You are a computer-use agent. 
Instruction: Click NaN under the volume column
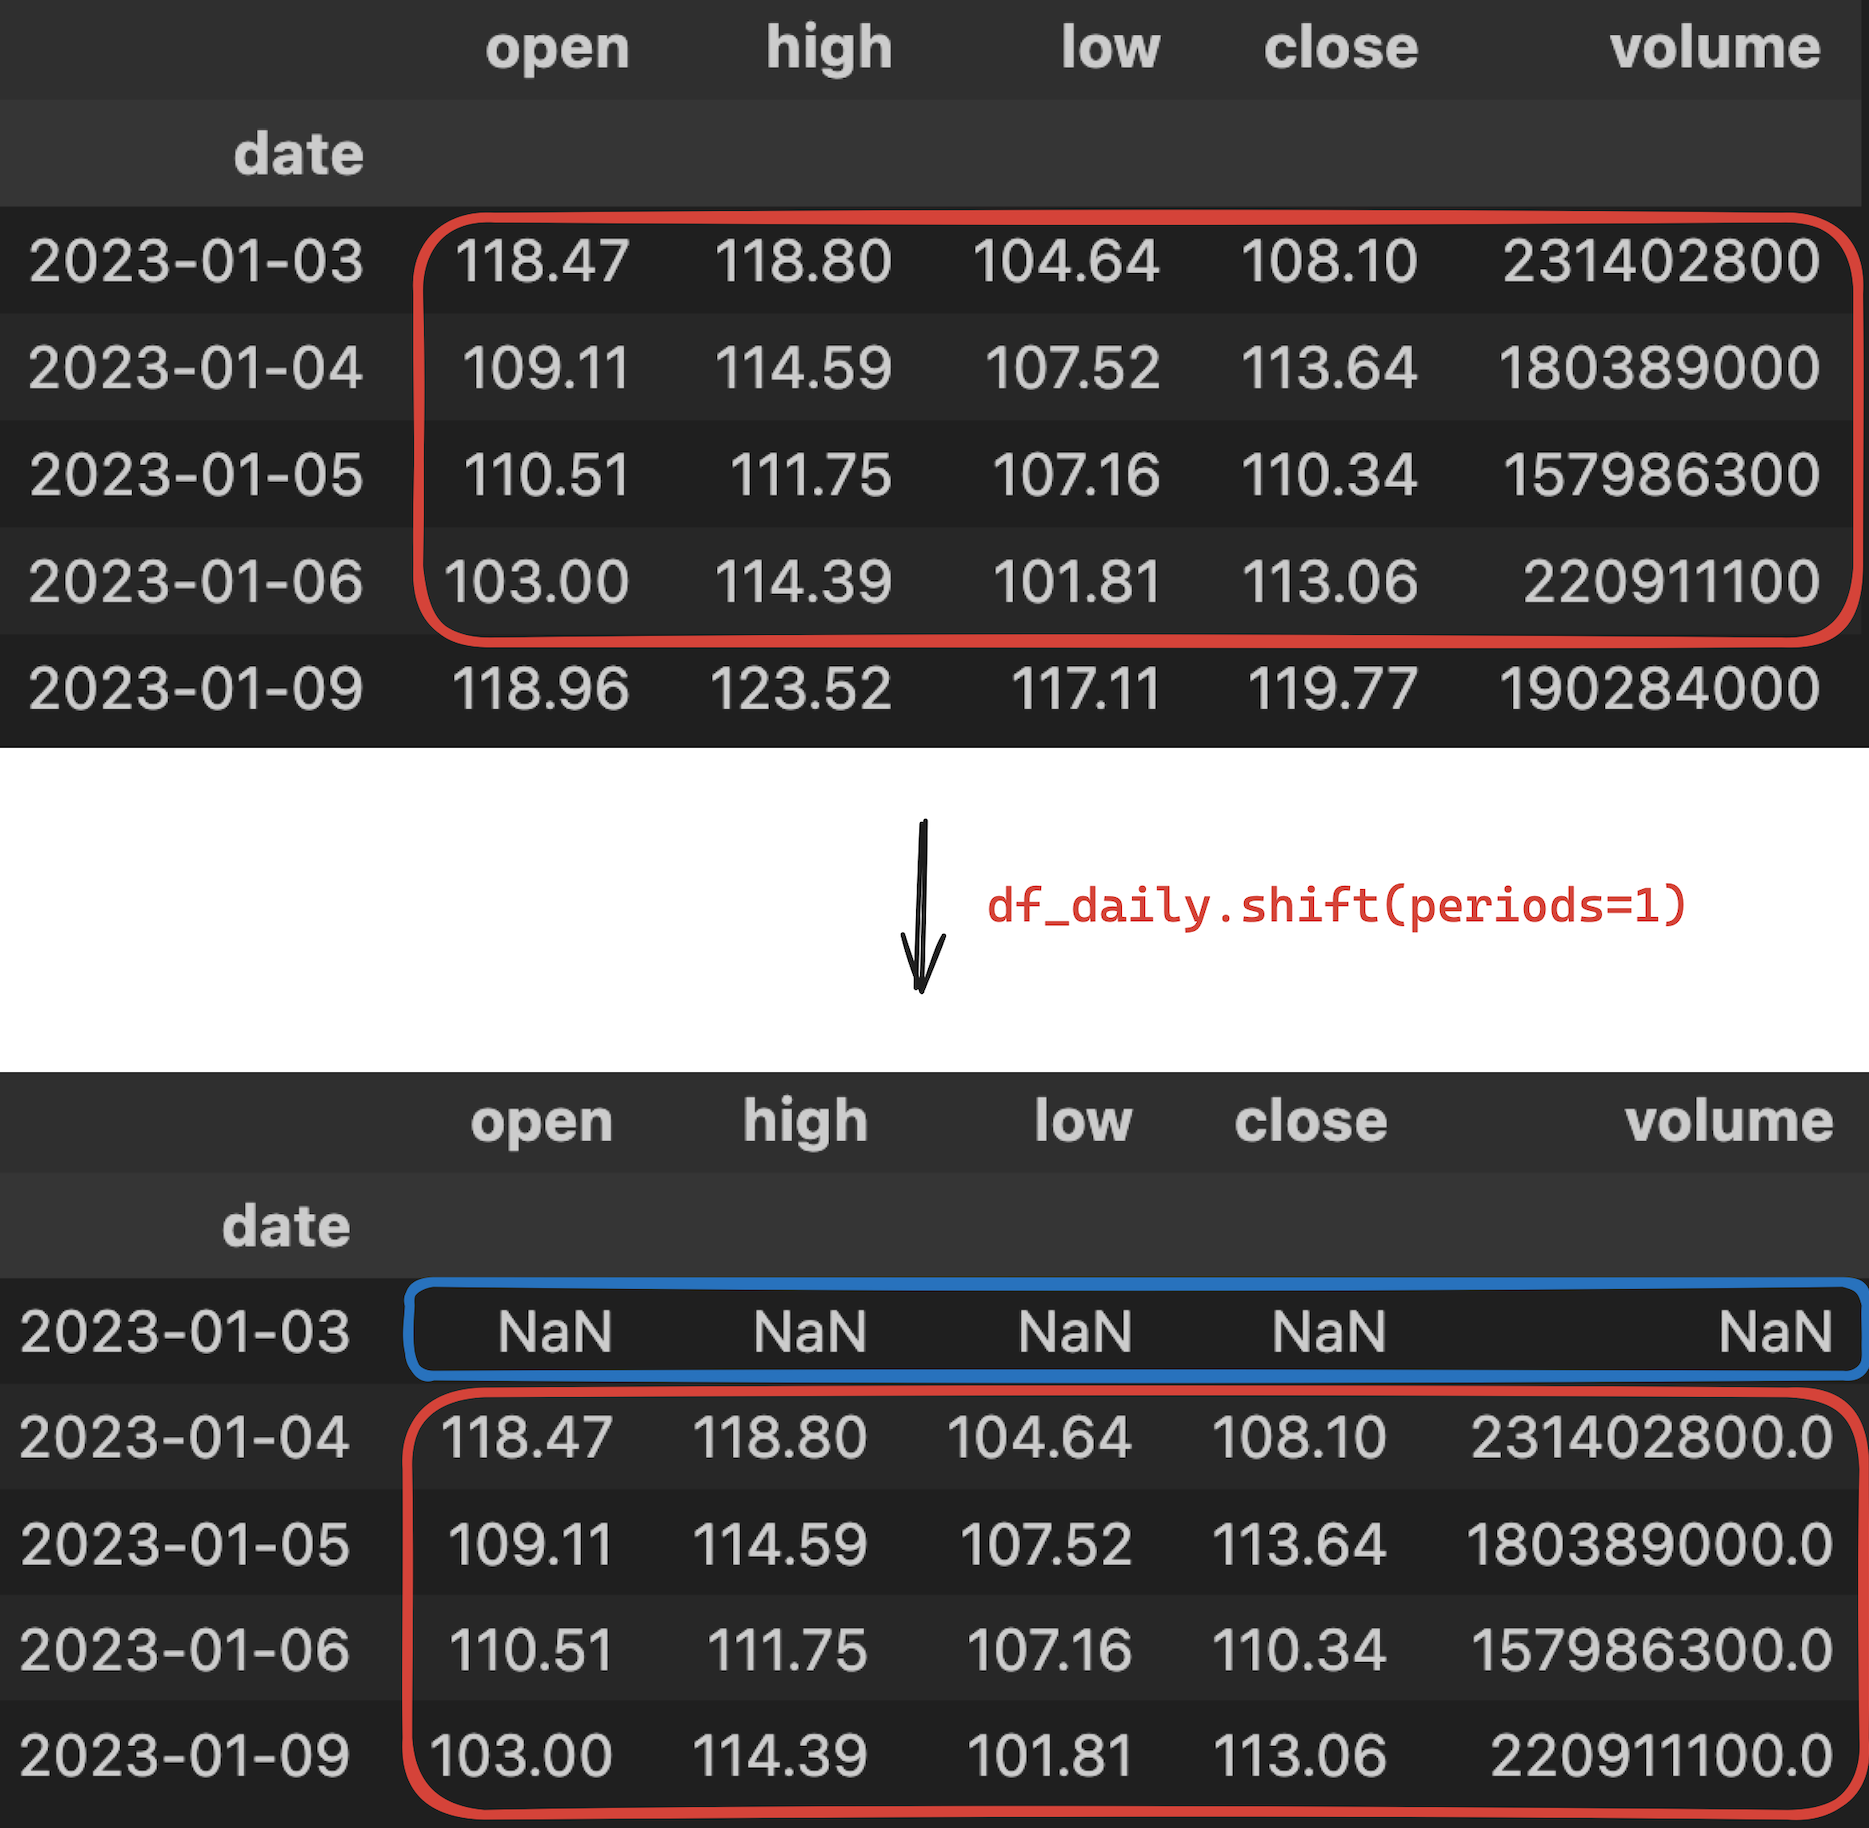pos(1776,1332)
